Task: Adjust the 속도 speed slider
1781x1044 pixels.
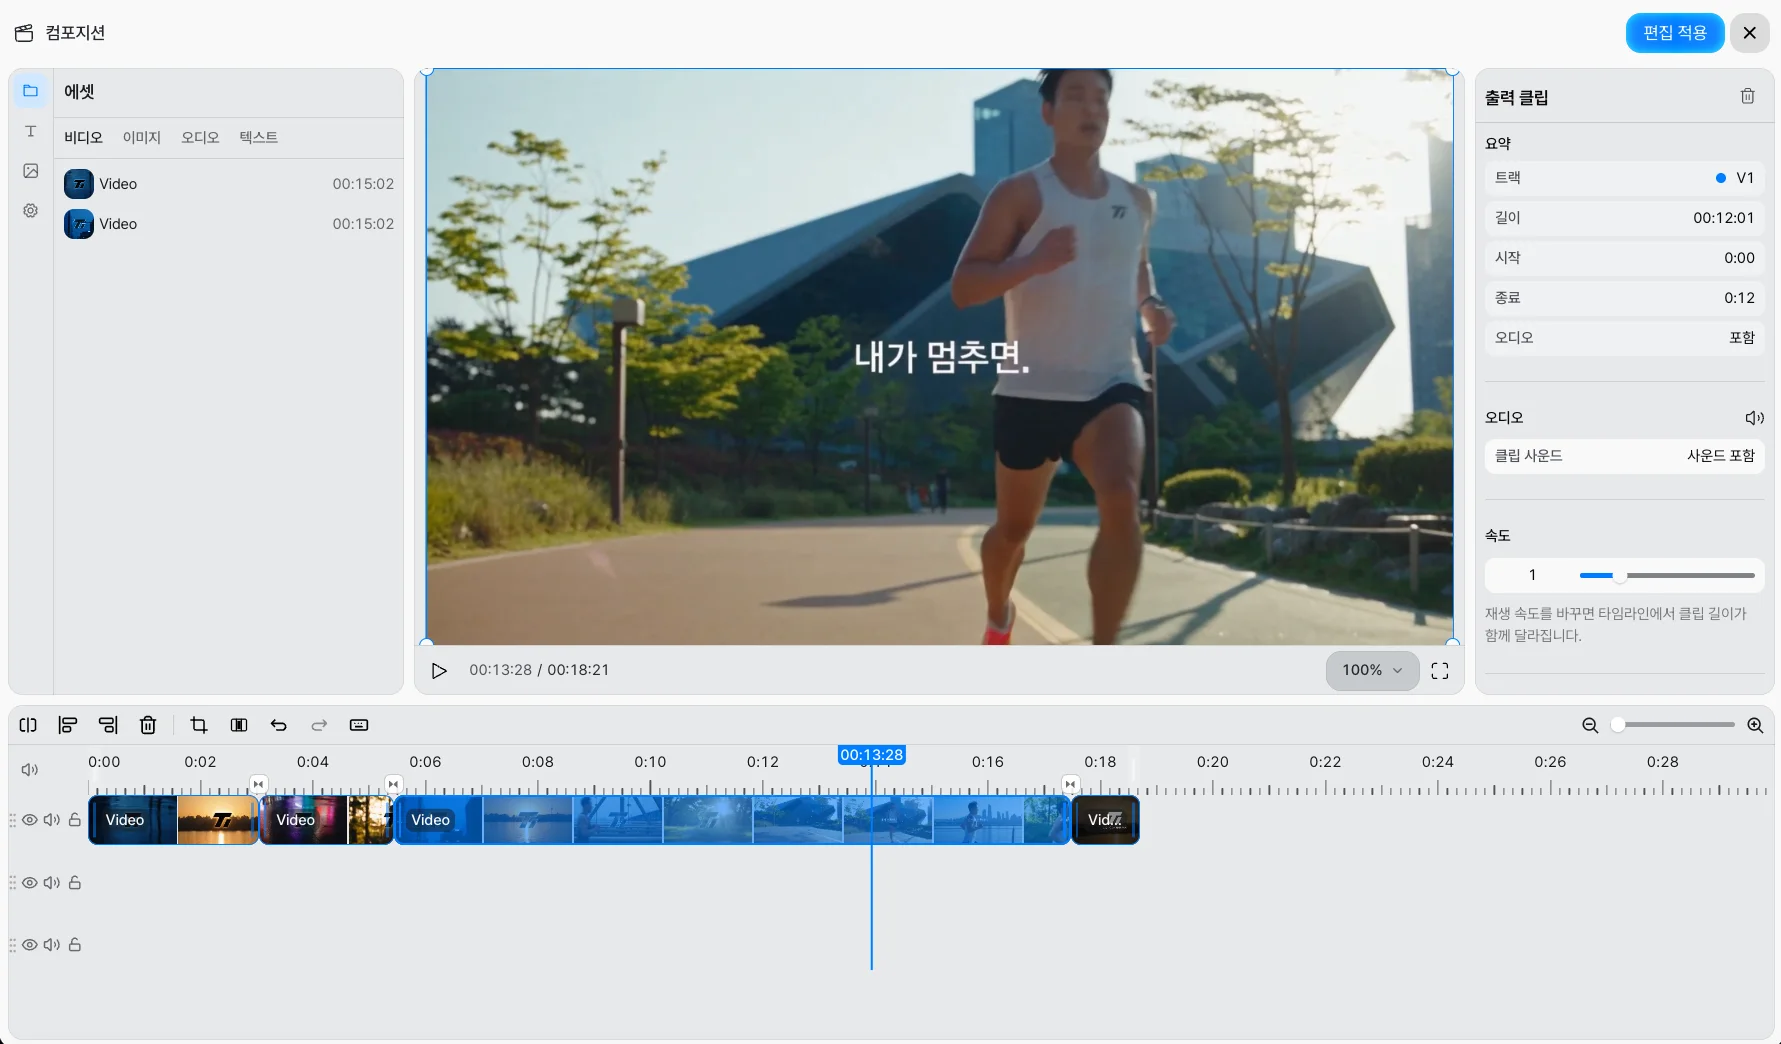Action: point(1667,576)
